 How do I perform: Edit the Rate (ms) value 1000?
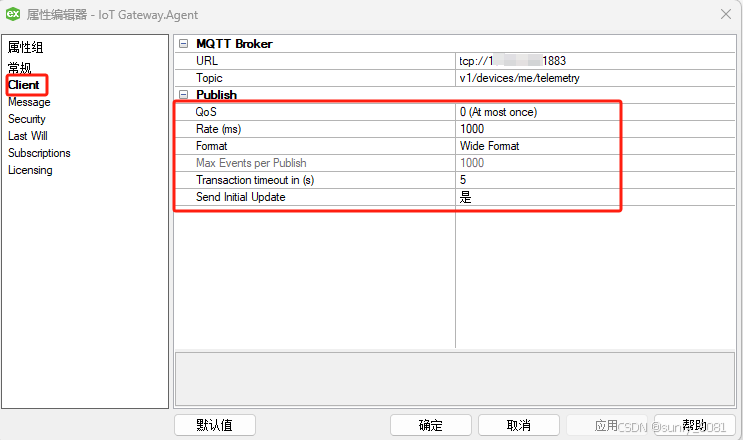pos(595,129)
